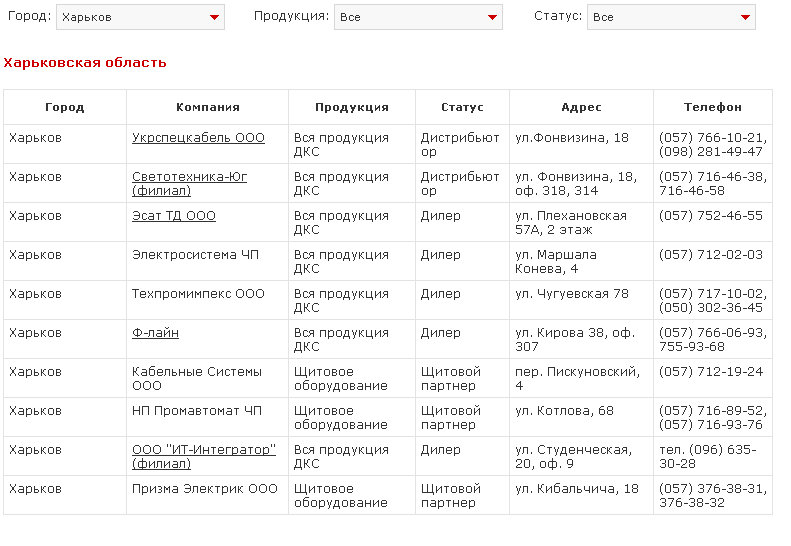
Task: Click the address ул. Маршала Конева, 4
Action: [x=555, y=261]
